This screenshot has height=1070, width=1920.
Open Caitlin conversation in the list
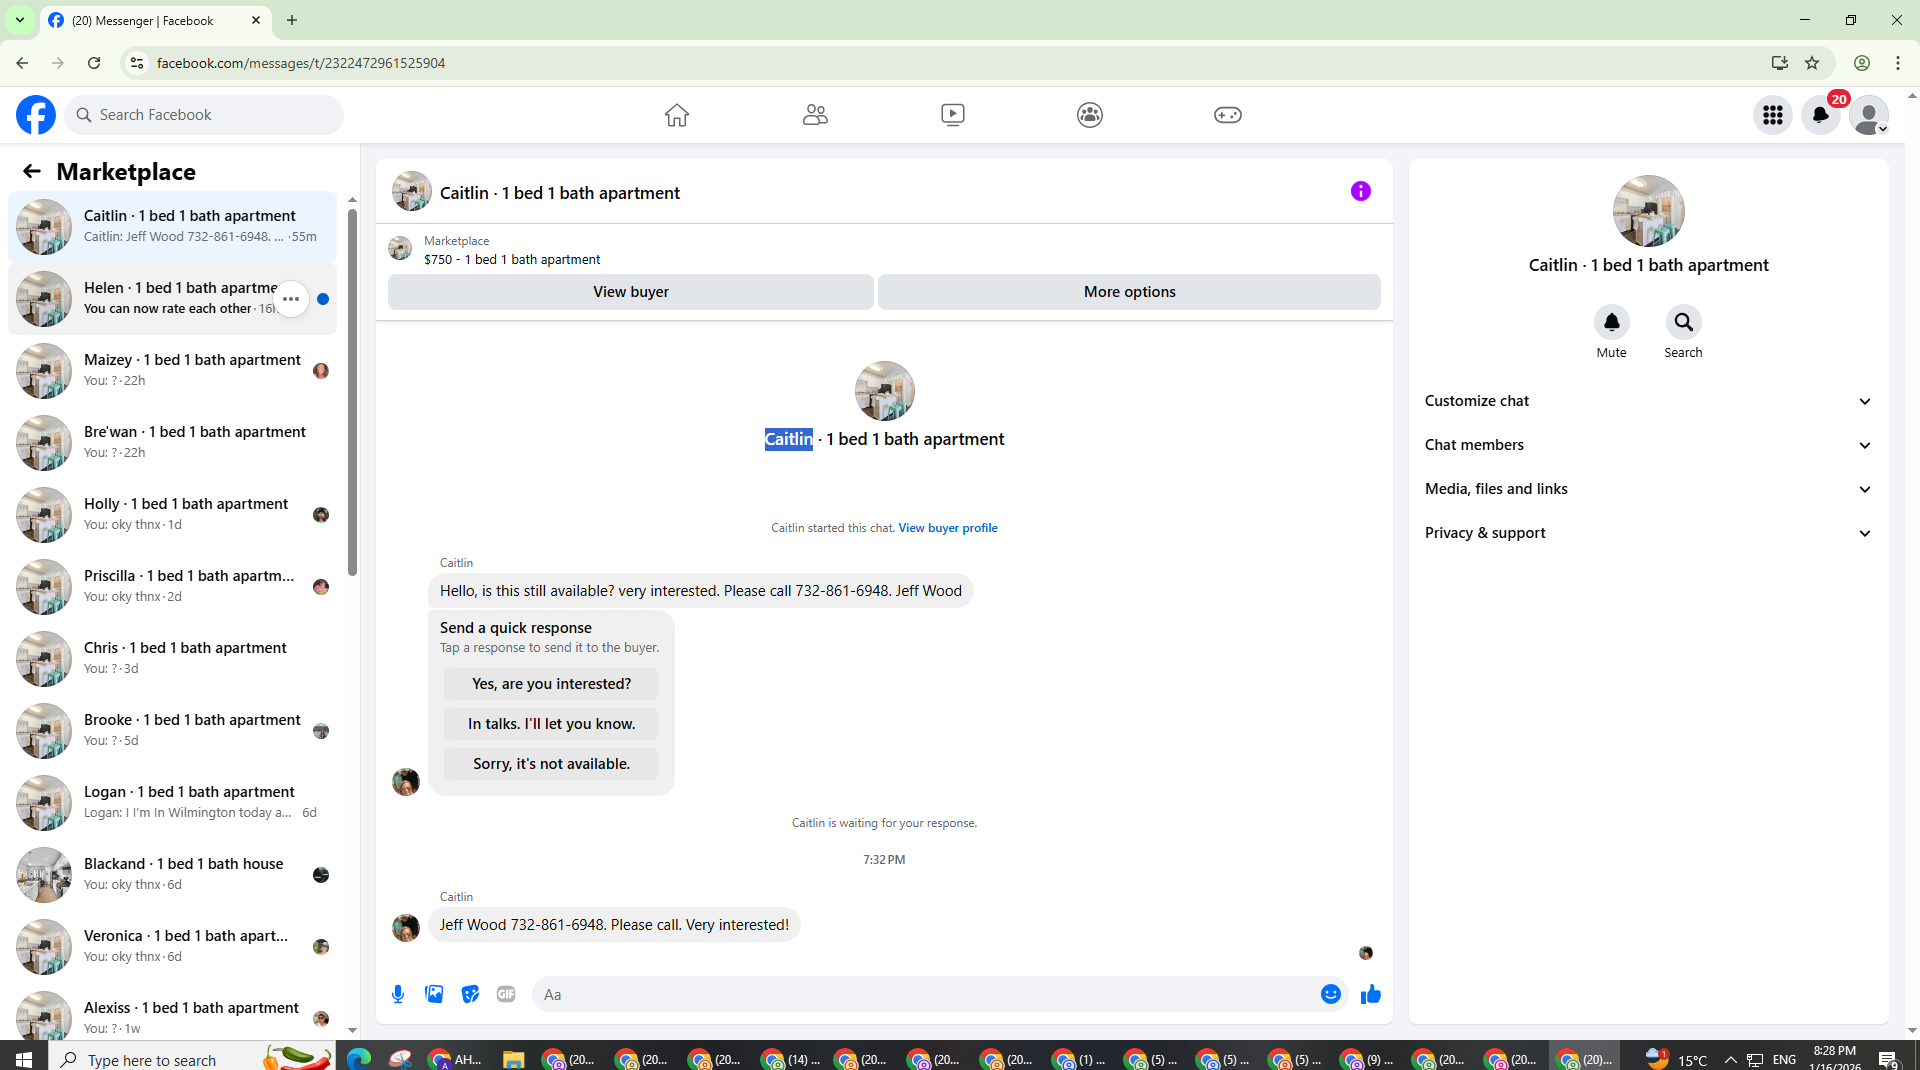pos(172,227)
